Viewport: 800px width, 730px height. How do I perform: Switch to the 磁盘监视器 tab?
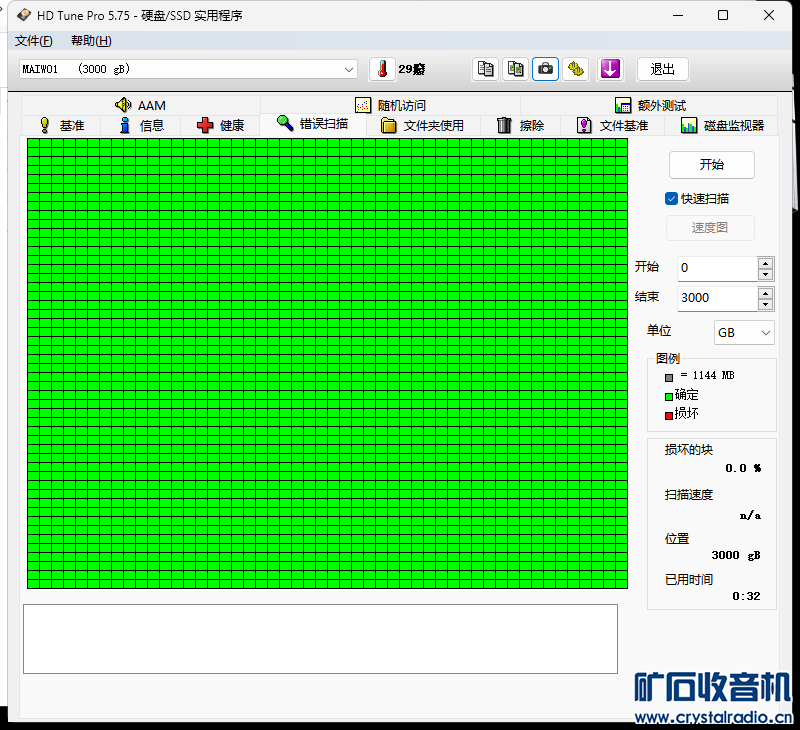click(722, 125)
